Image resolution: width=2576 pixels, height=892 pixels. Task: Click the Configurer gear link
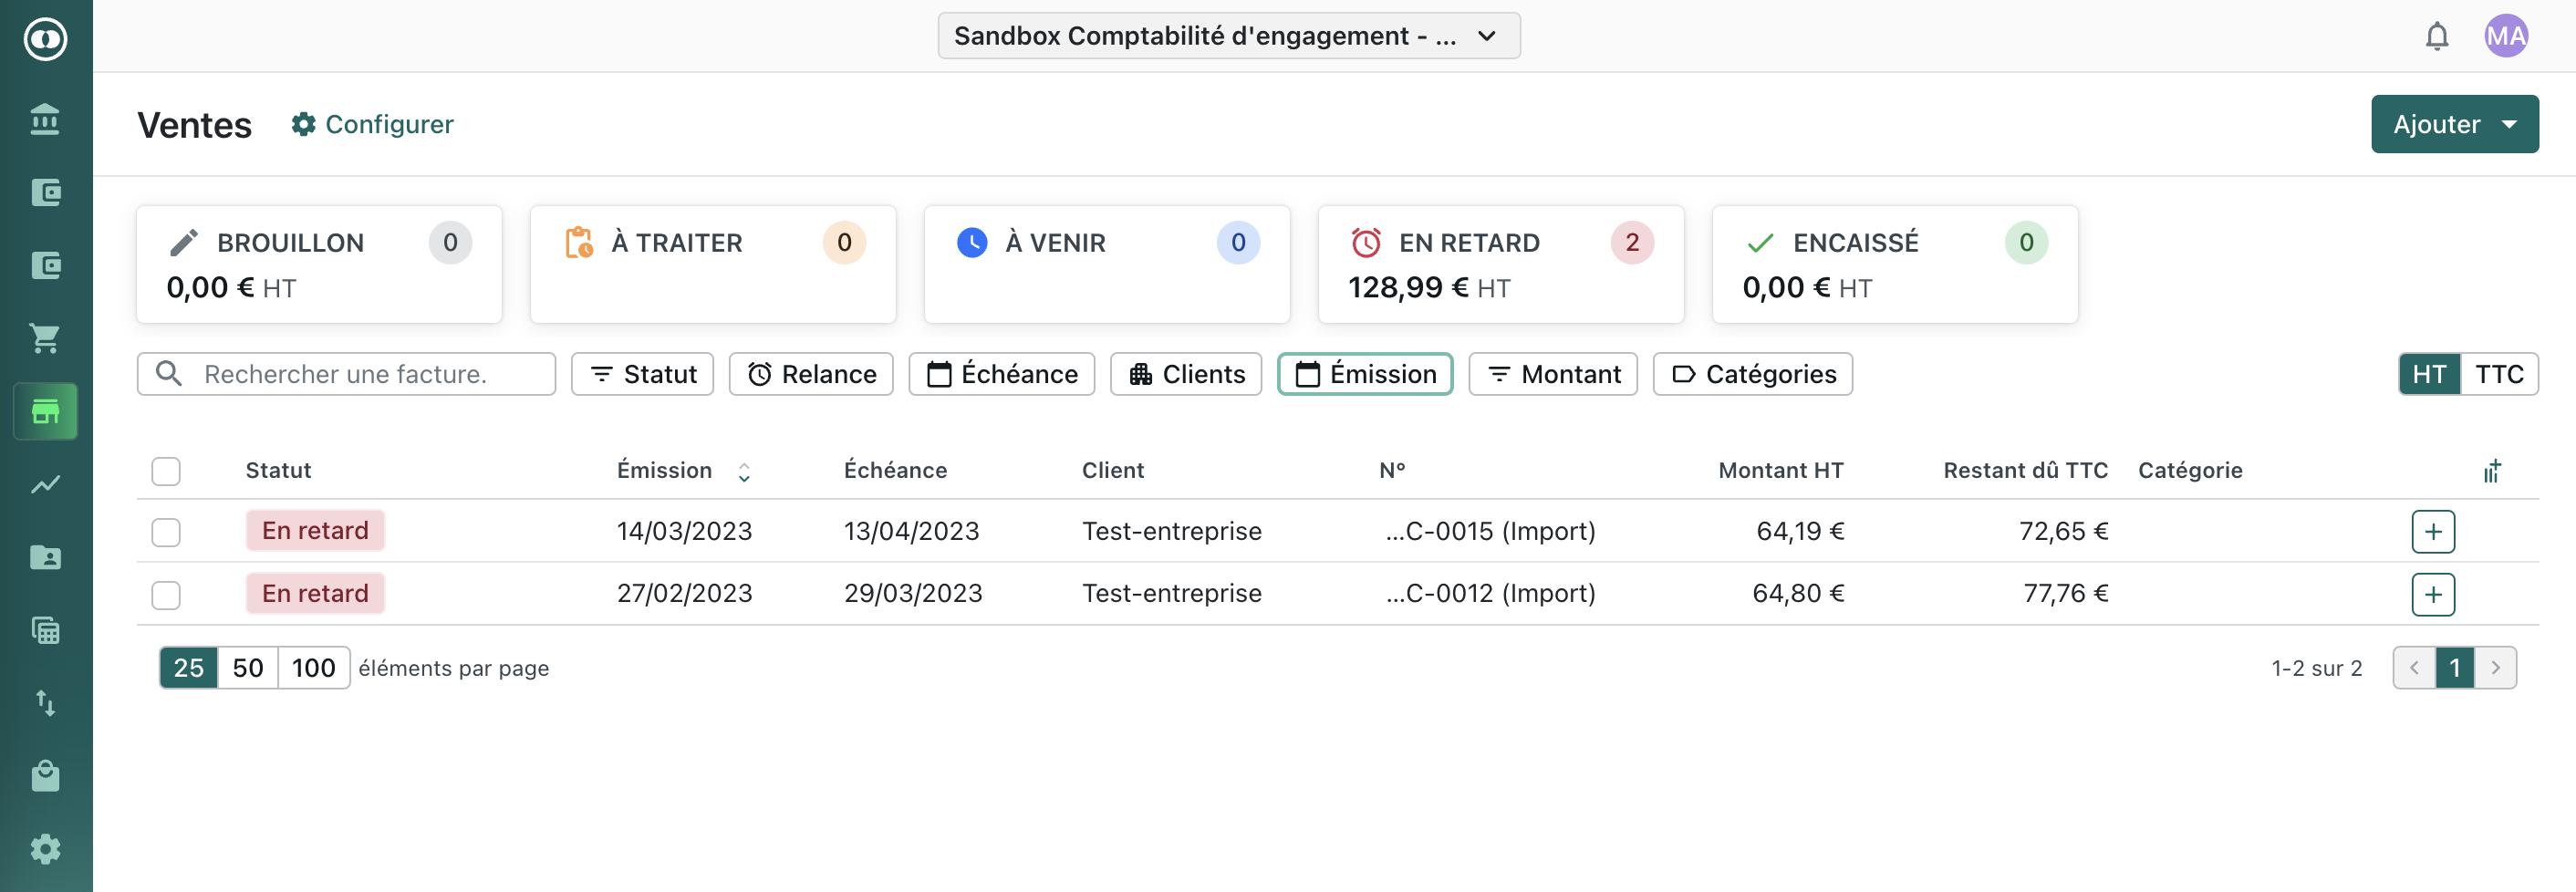pos(372,124)
